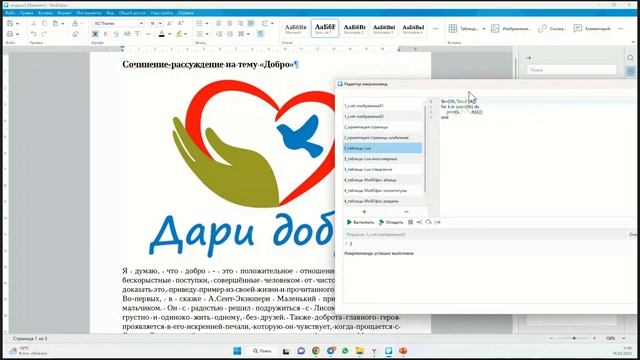Click the font color swatch (A)
Image resolution: width=640 pixels, height=360 pixels.
pyautogui.click(x=162, y=34)
